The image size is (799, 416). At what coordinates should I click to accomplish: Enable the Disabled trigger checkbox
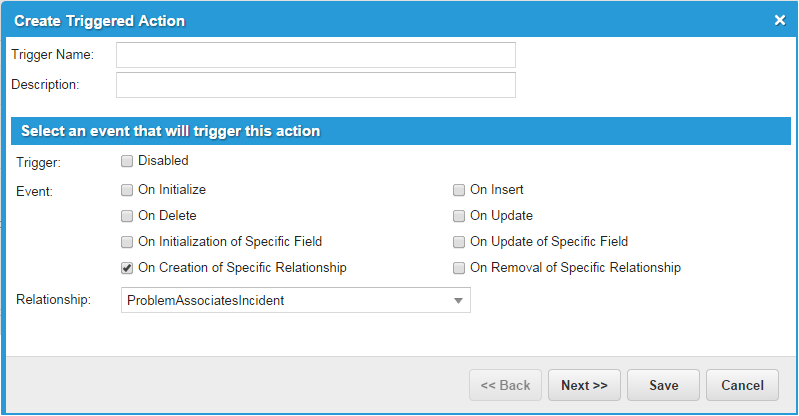[127, 161]
